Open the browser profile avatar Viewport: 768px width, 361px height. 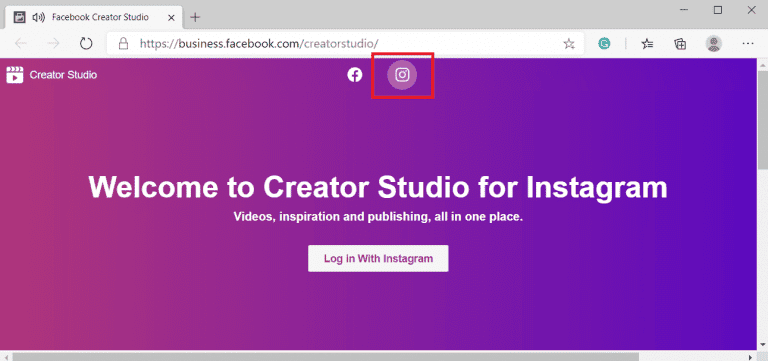(714, 44)
